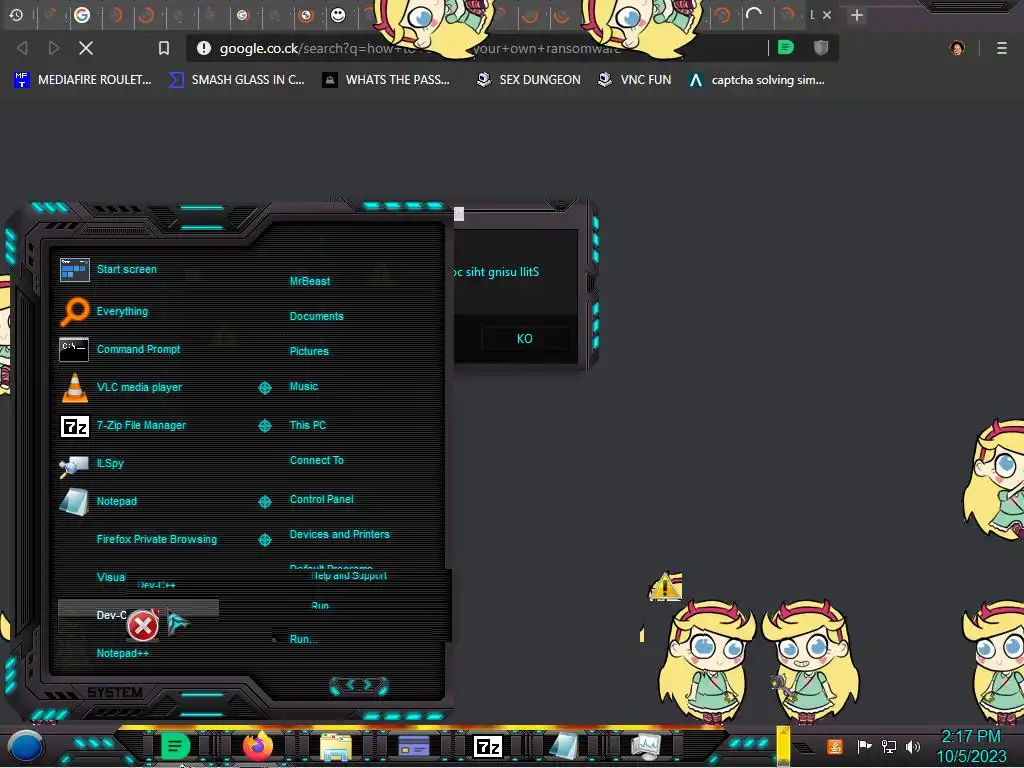Open the SMASH GLASS IN C... bookmark
This screenshot has height=768, width=1024.
coord(237,80)
